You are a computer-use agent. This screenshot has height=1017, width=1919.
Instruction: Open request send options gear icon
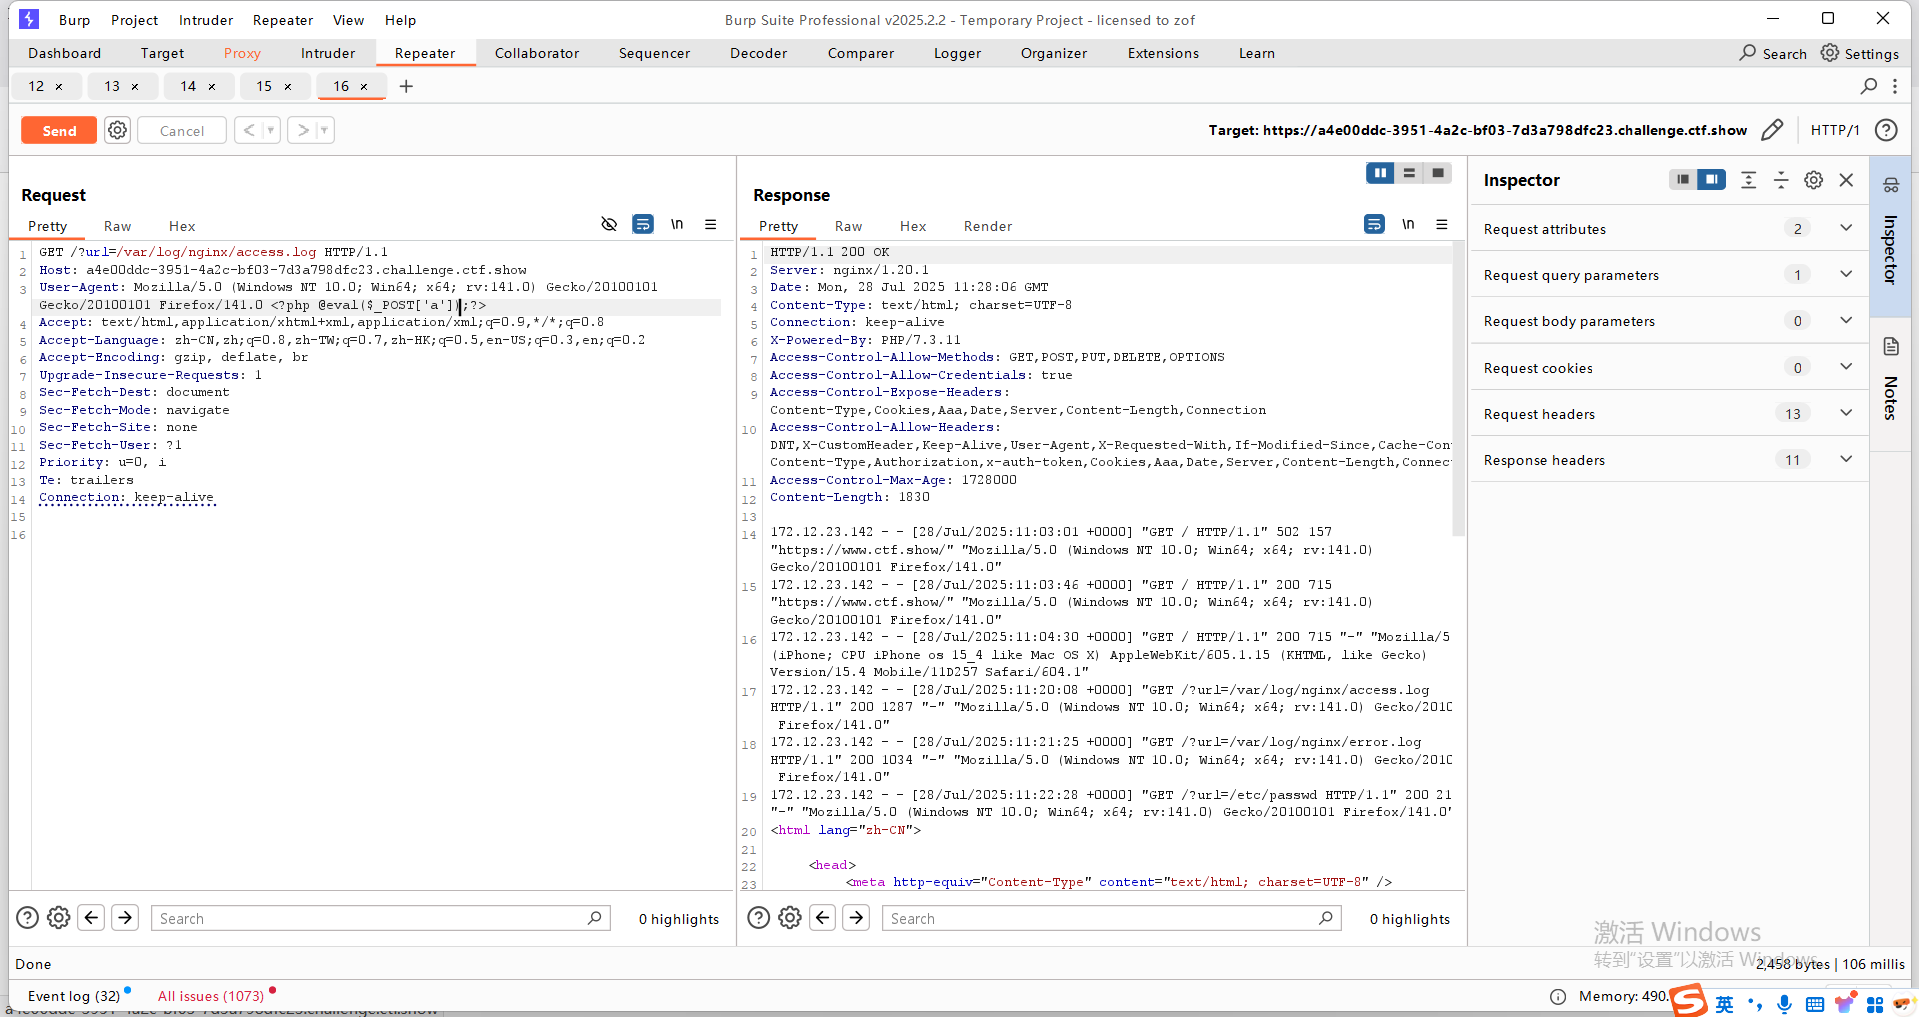point(118,130)
